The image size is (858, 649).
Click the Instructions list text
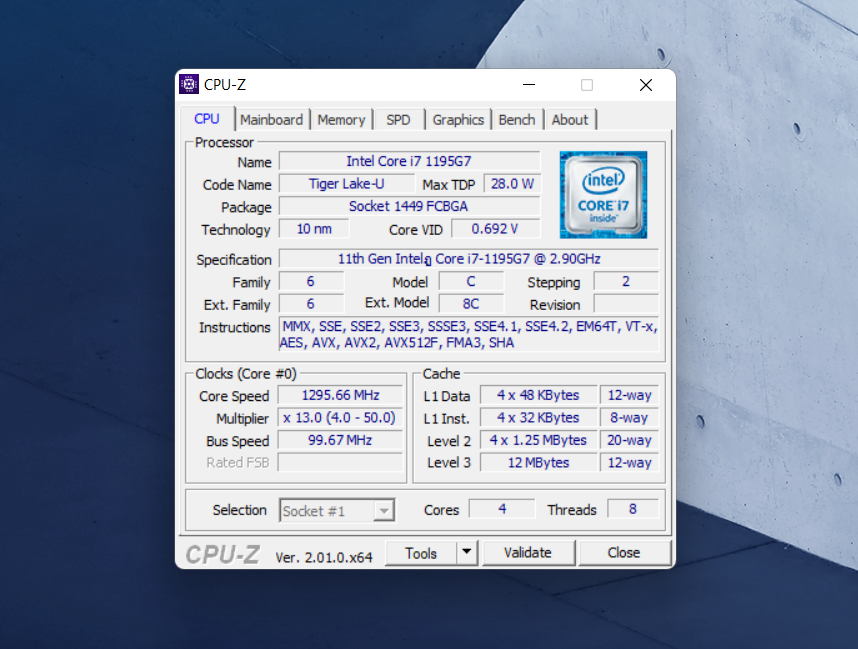pos(469,334)
